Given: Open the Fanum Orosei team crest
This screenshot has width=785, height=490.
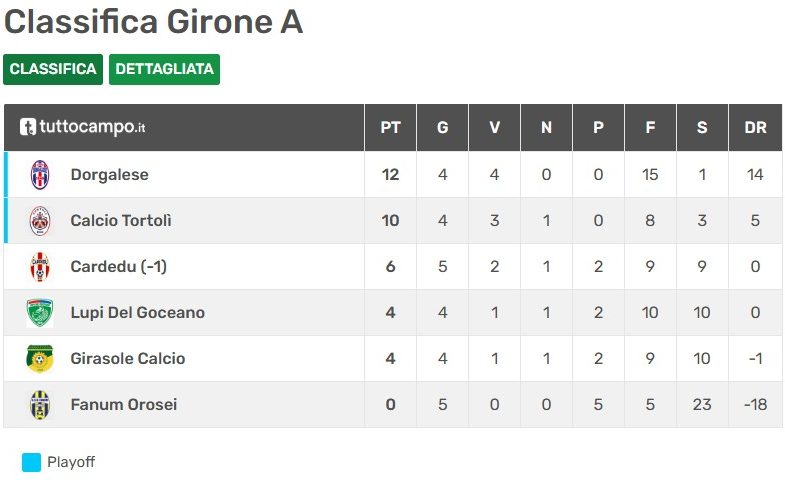Looking at the screenshot, I should (40, 405).
